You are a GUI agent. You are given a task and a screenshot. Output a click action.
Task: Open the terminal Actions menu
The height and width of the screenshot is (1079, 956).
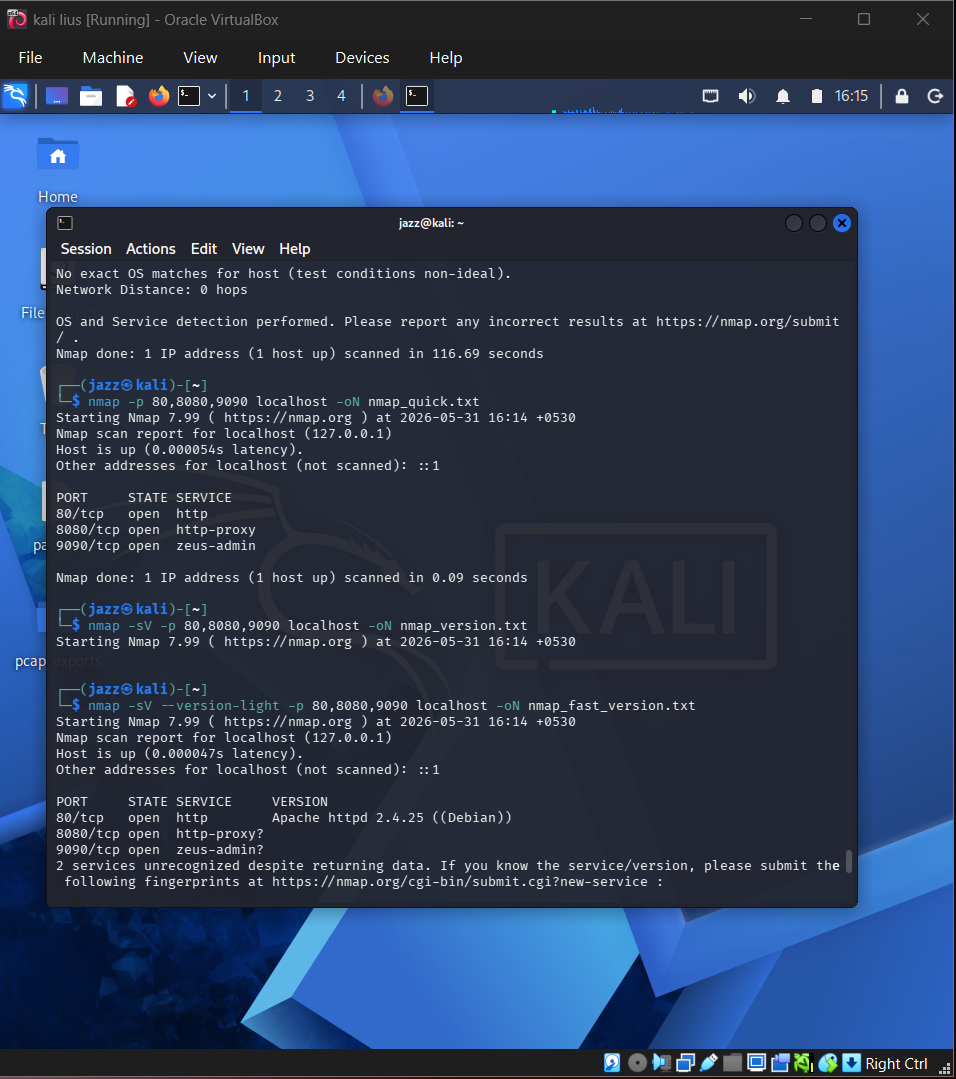coord(151,249)
